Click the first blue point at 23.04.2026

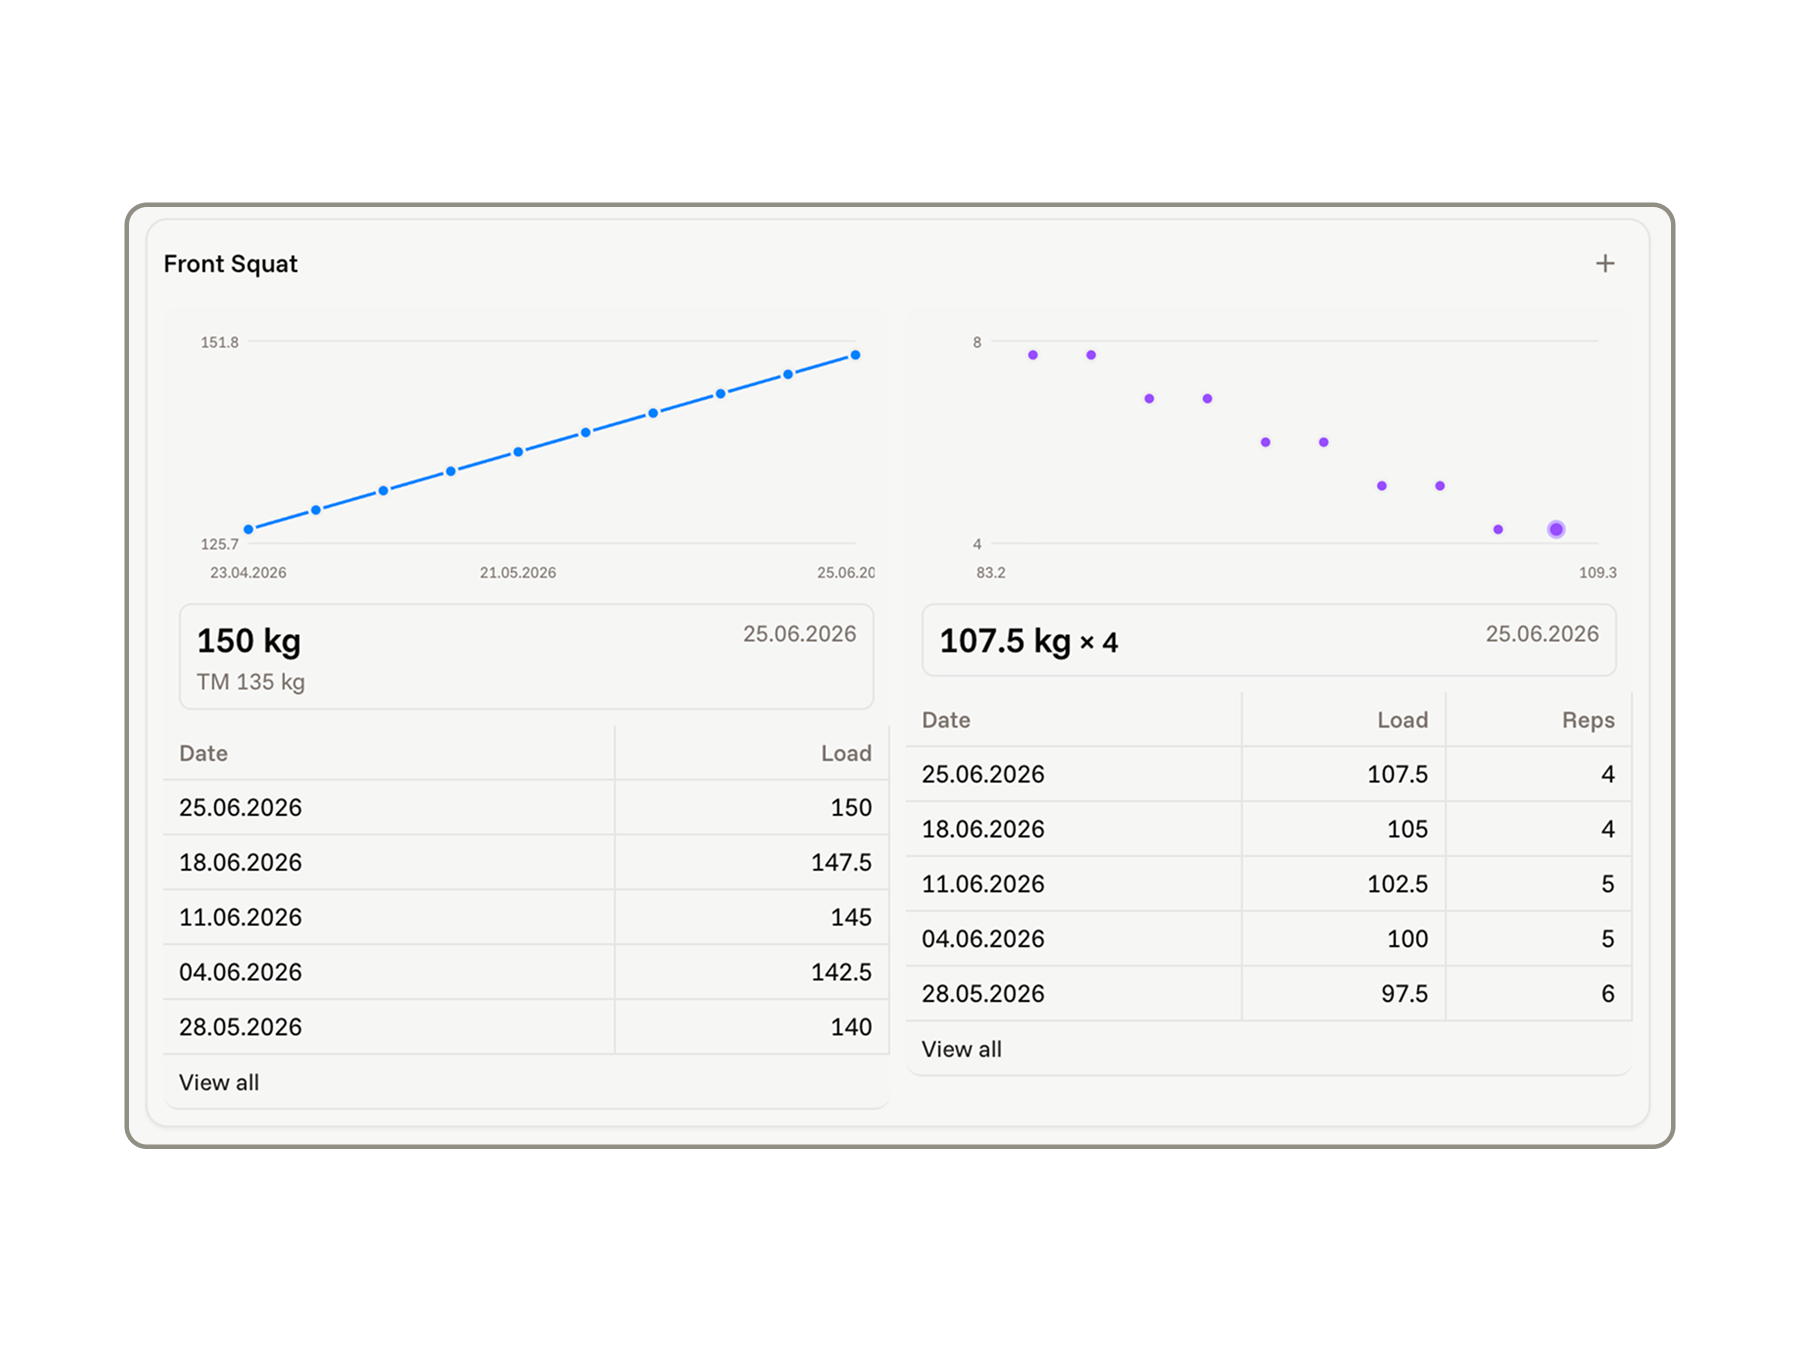pos(249,529)
